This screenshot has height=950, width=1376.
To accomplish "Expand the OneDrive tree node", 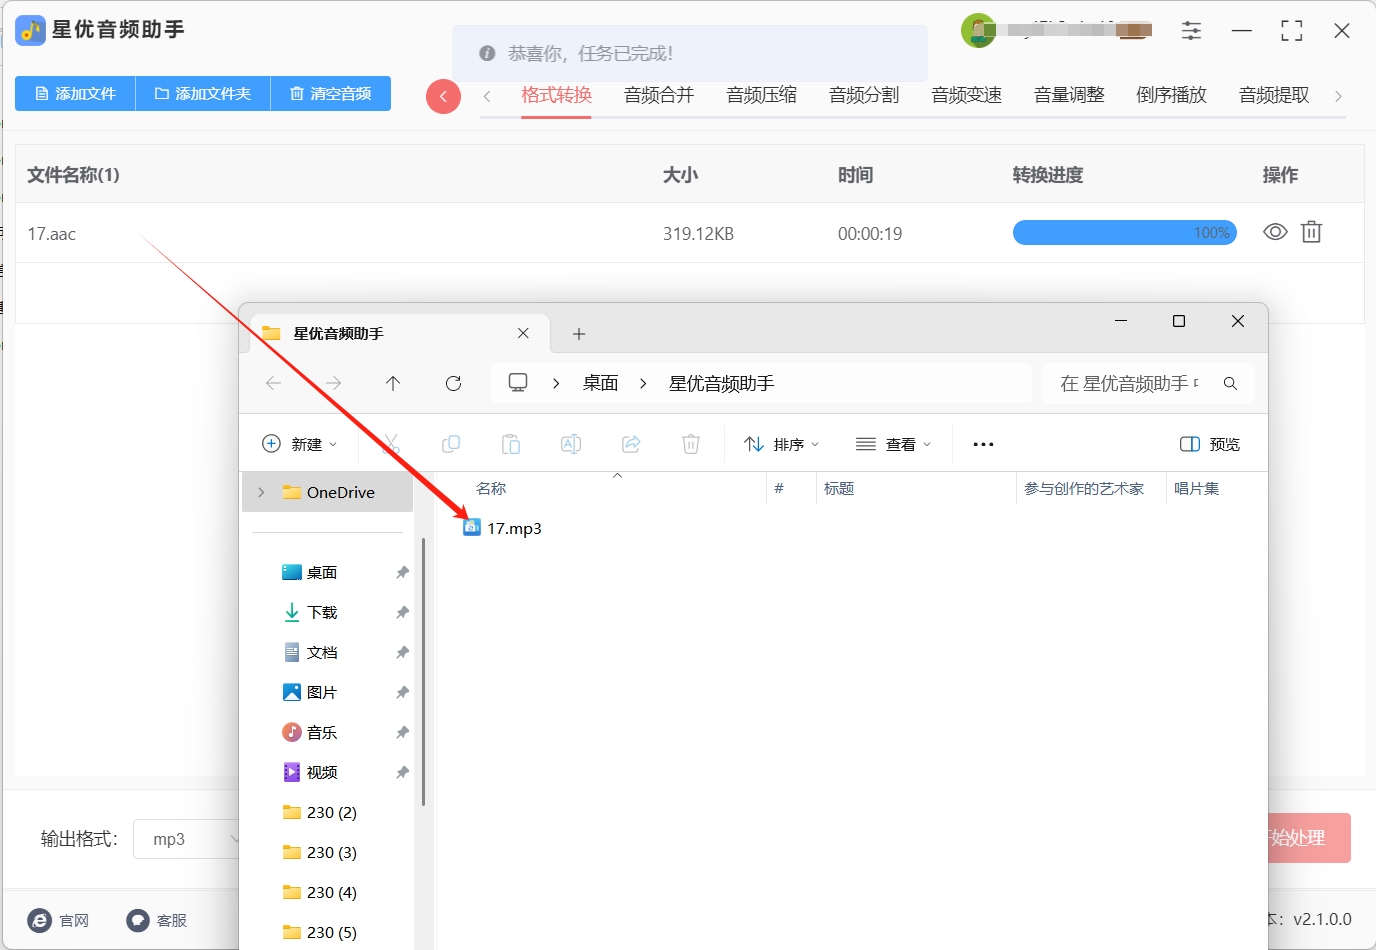I will [x=261, y=492].
